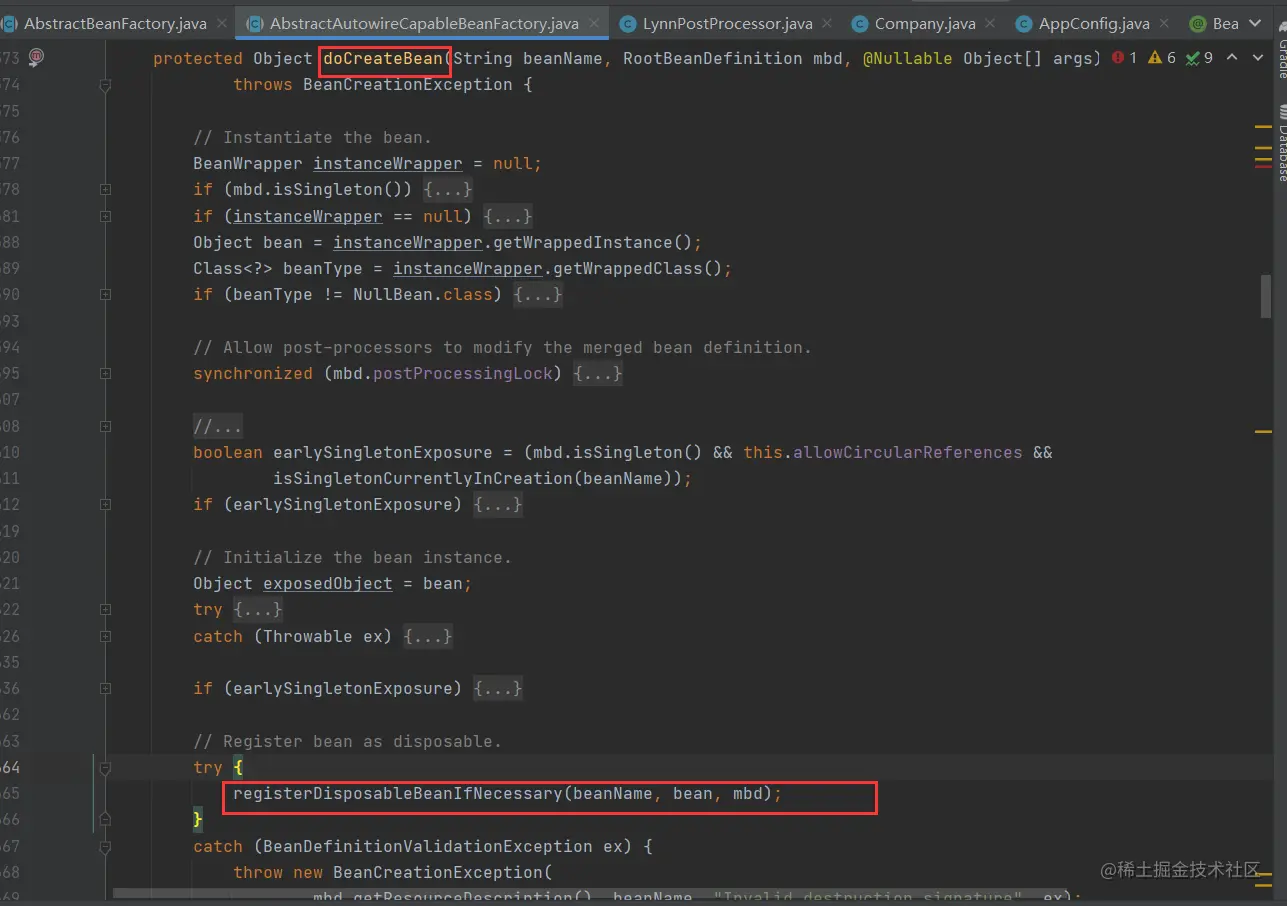
Task: Click the getWrappedClass() method call
Action: [633, 268]
